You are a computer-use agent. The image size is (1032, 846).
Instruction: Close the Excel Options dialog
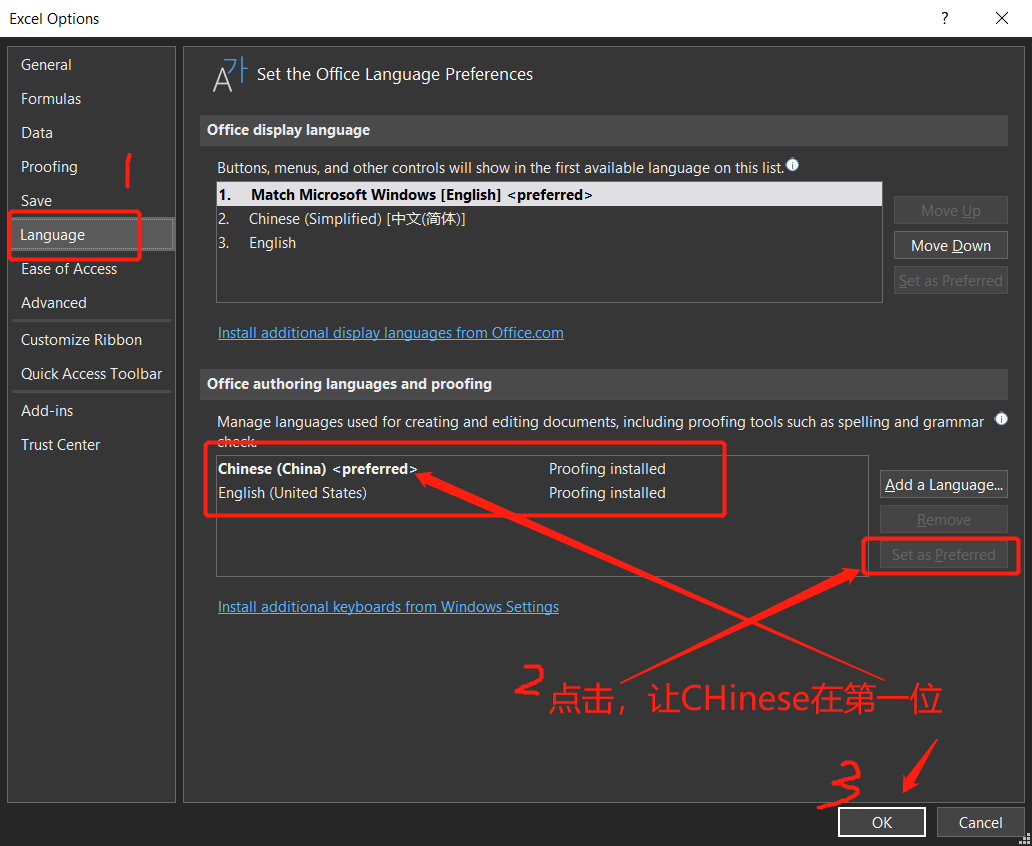1002,18
